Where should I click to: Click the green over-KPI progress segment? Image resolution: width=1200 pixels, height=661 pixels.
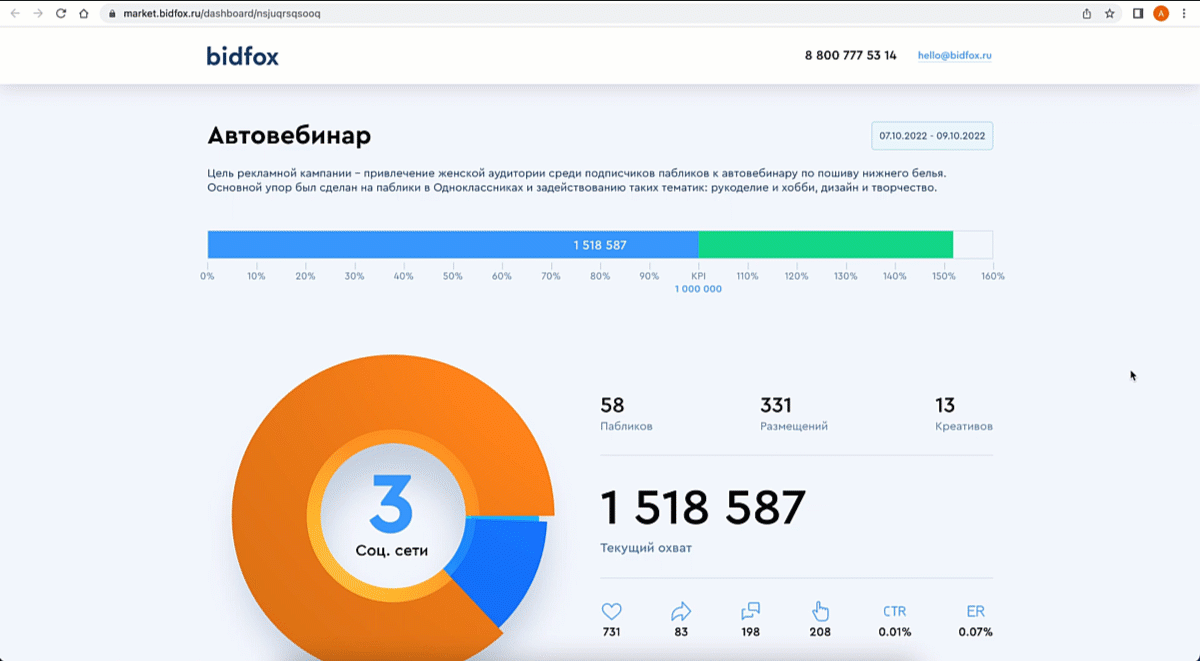[x=825, y=245]
